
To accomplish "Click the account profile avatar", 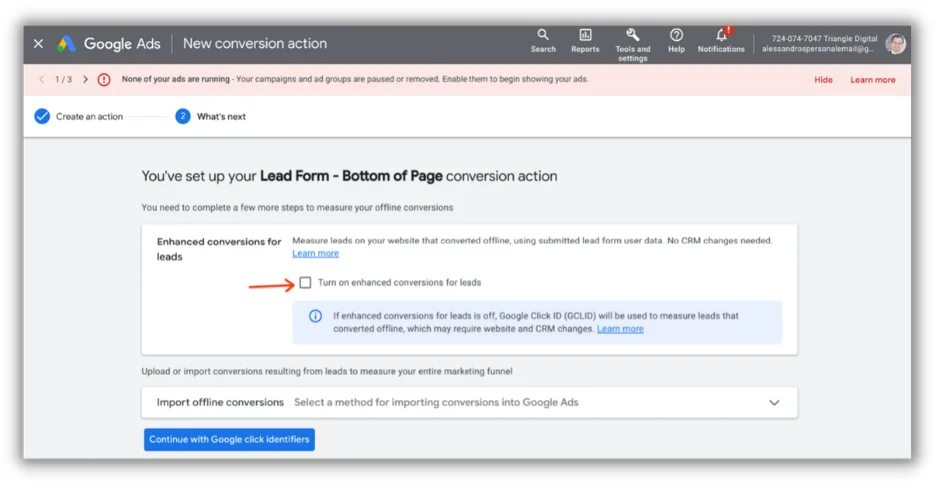I will click(x=895, y=44).
